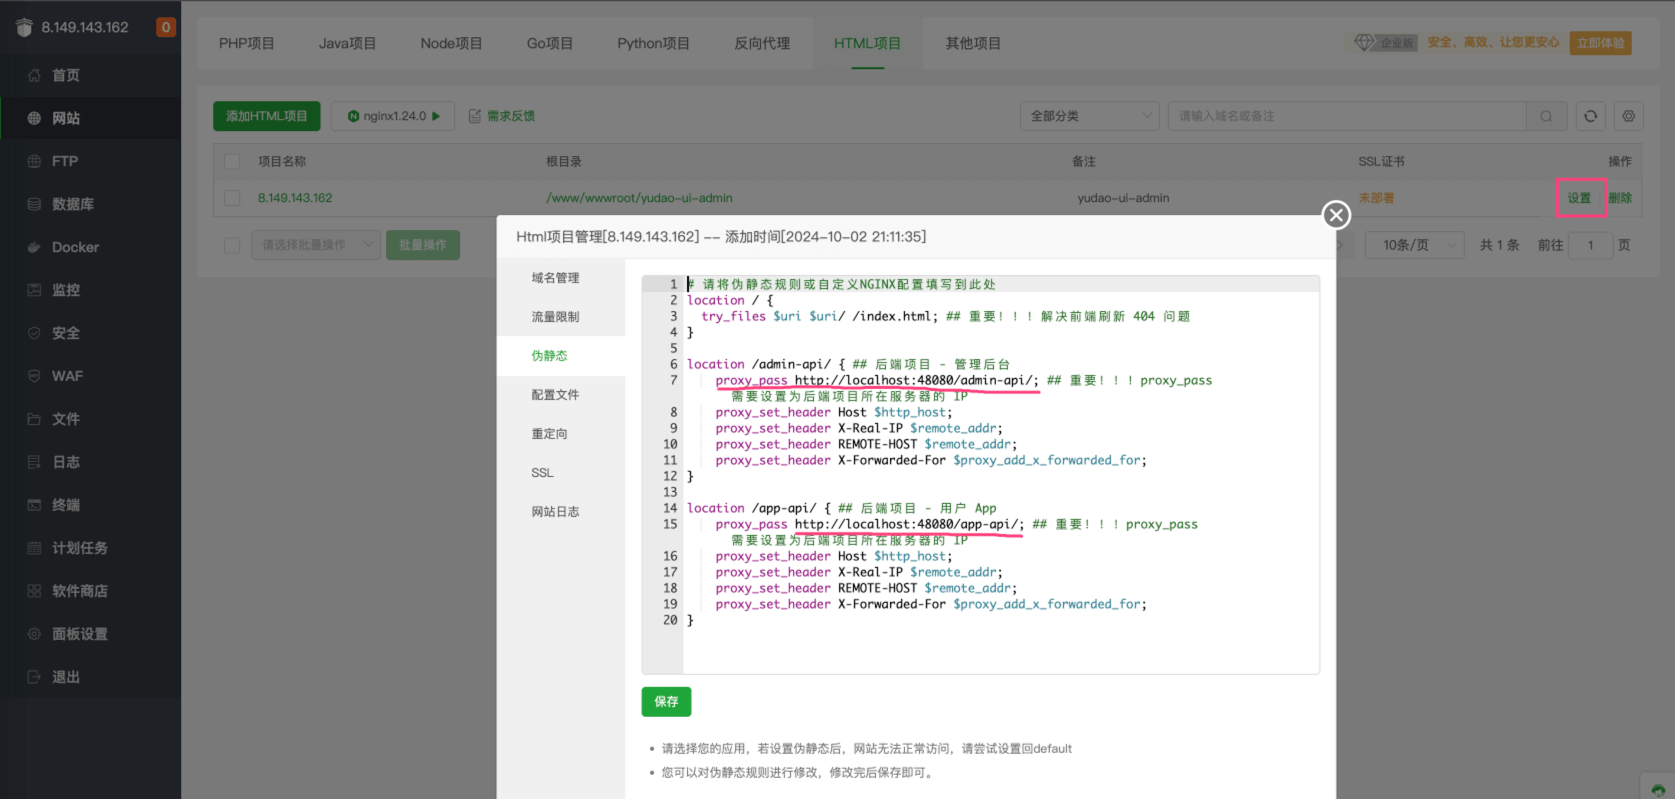
Task: Open the 数据库 database sidebar icon
Action: (x=34, y=204)
